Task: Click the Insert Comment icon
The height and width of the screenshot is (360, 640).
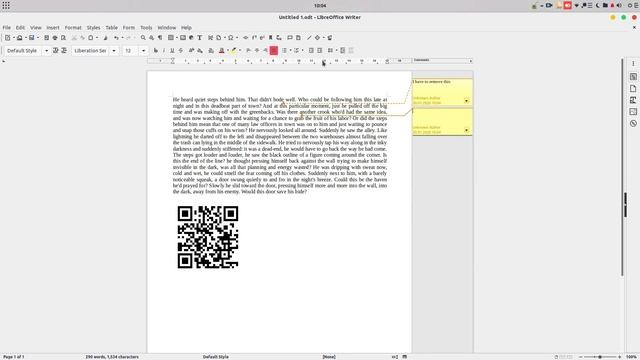Action: pos(290,38)
